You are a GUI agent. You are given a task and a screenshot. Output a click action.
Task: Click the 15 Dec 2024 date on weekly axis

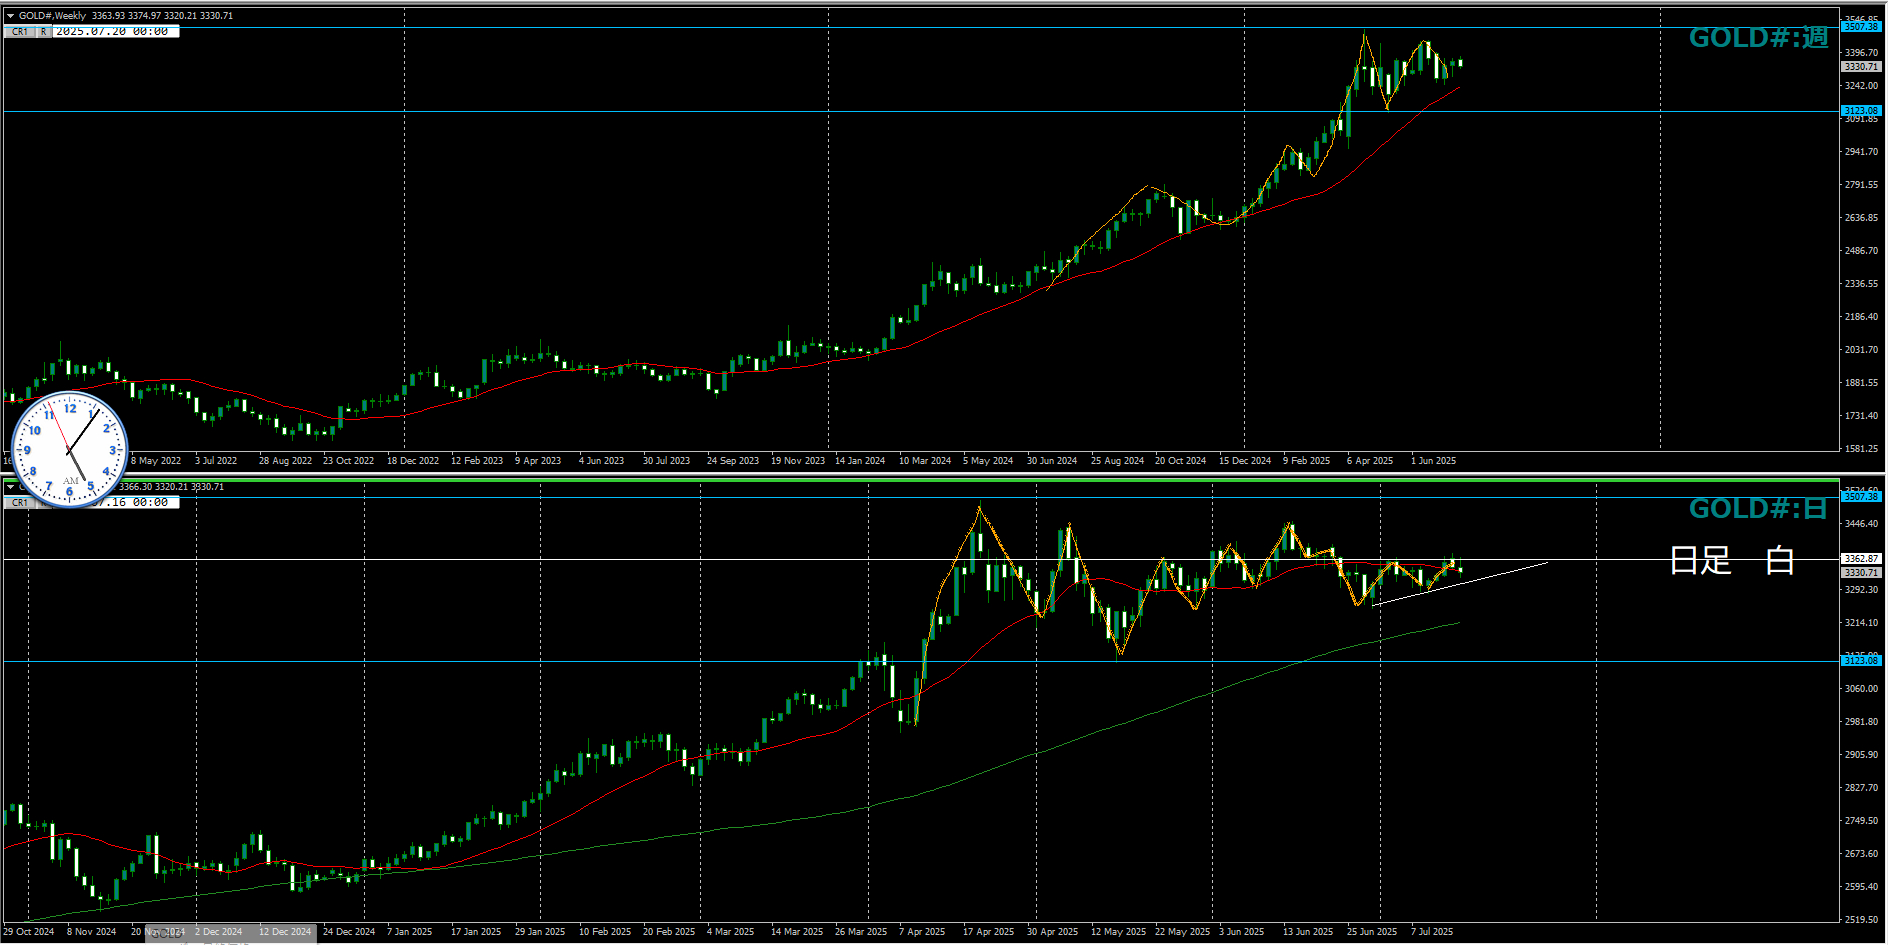pyautogui.click(x=1245, y=461)
